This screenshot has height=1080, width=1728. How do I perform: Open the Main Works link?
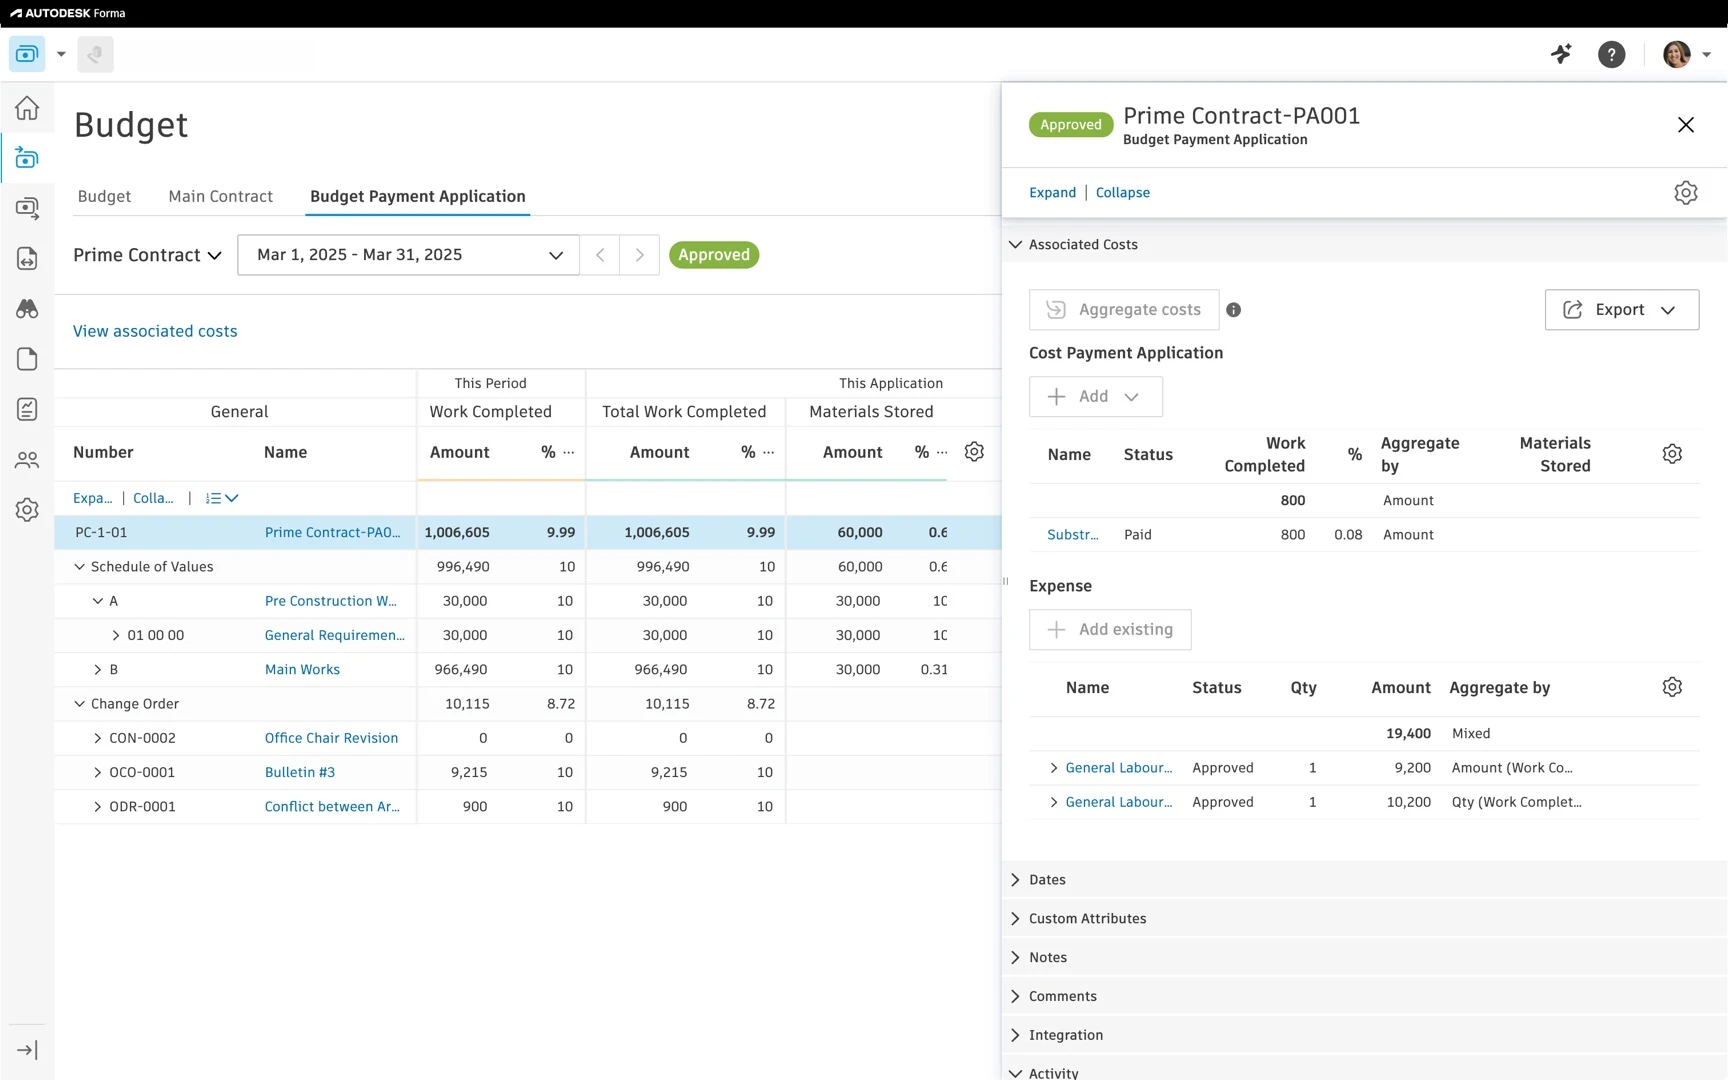tap(302, 670)
